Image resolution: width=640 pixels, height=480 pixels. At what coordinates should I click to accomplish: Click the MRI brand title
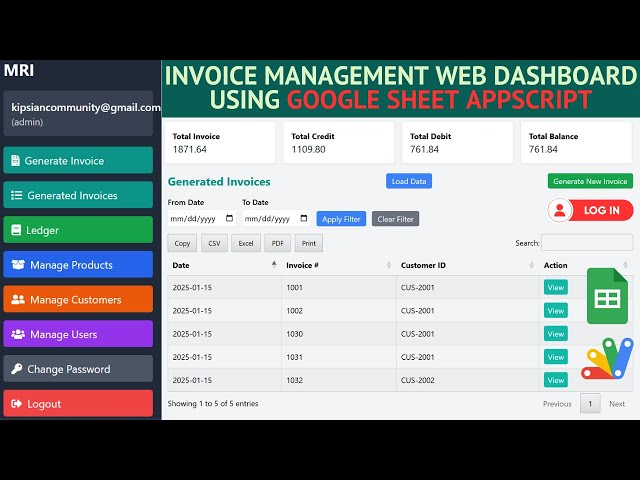19,70
